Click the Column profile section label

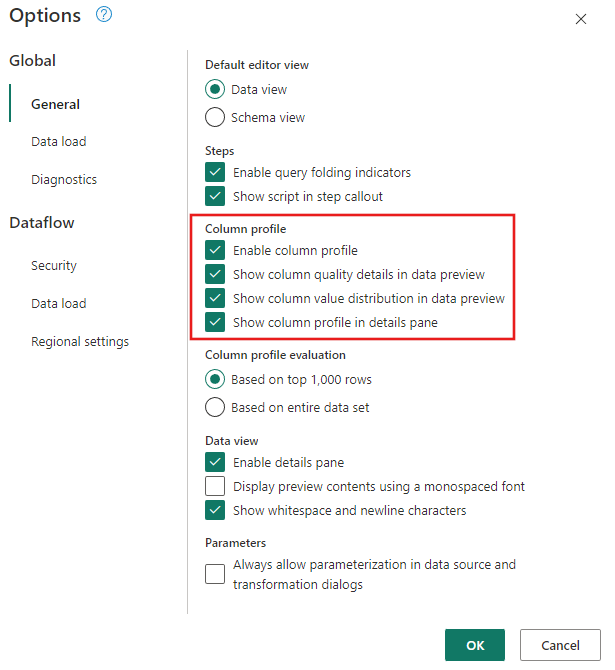pos(246,229)
